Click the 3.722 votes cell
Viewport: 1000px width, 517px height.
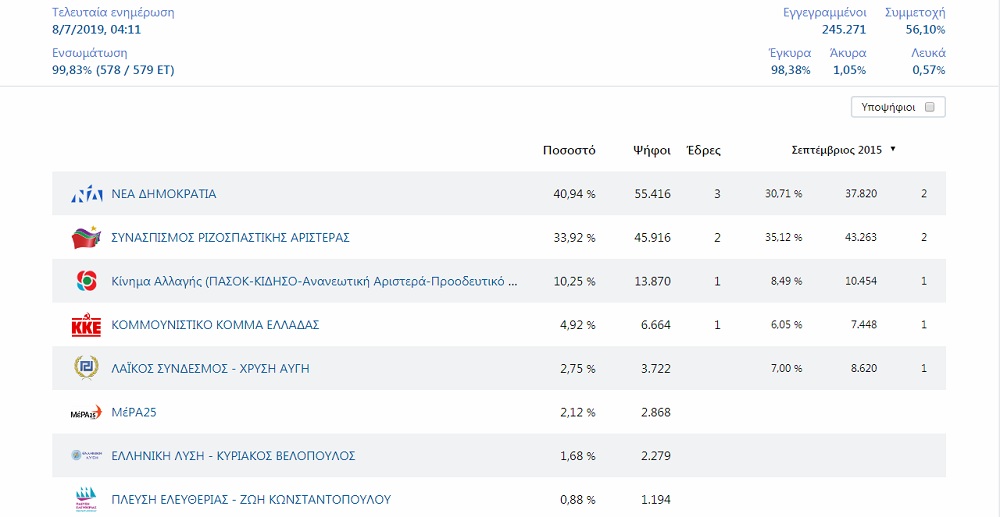coord(656,368)
